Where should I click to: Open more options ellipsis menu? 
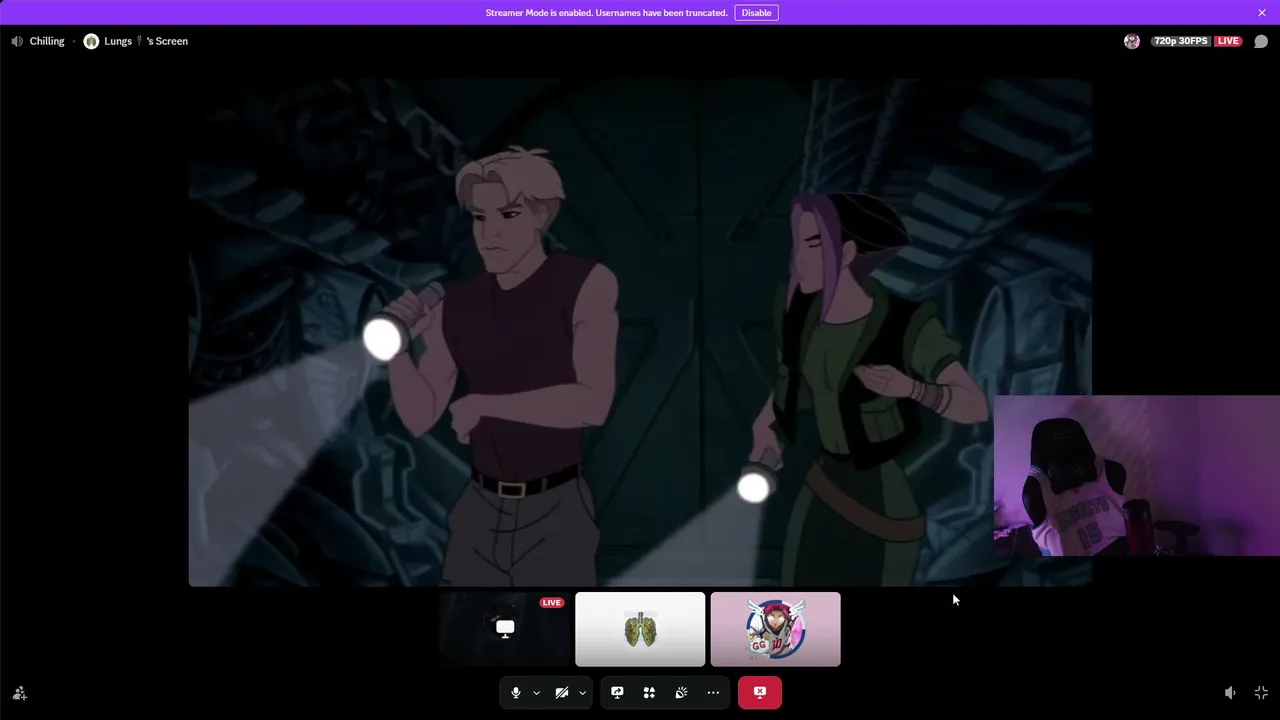tap(713, 692)
